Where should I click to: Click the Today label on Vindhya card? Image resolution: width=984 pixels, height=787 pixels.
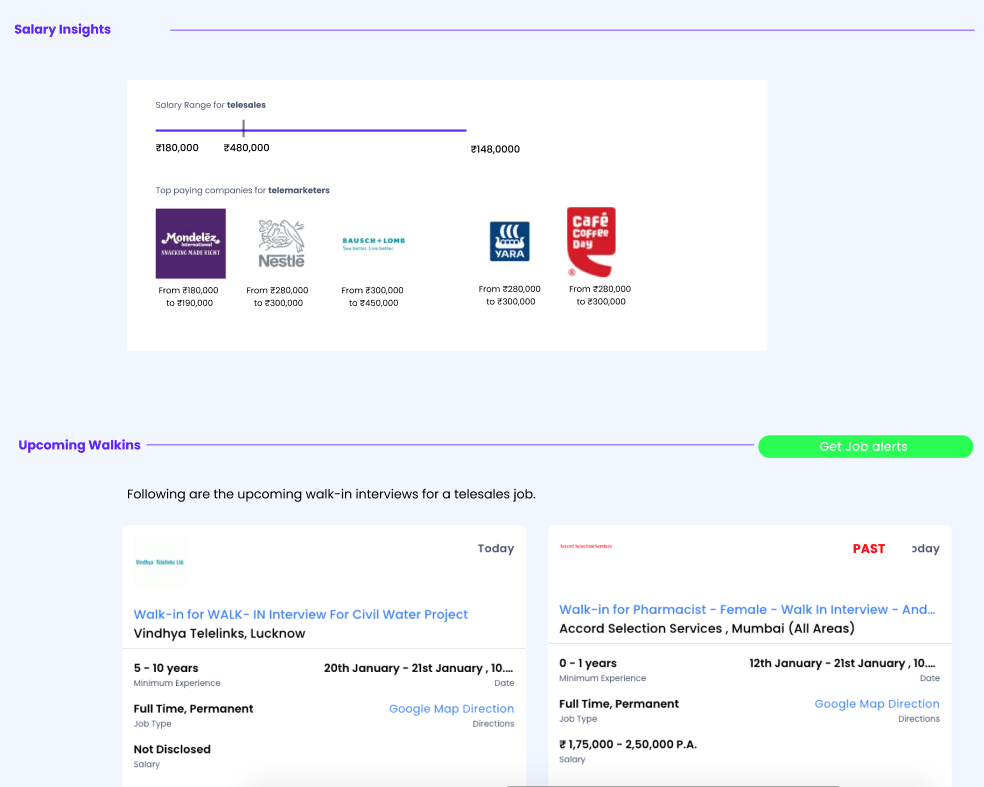click(496, 549)
